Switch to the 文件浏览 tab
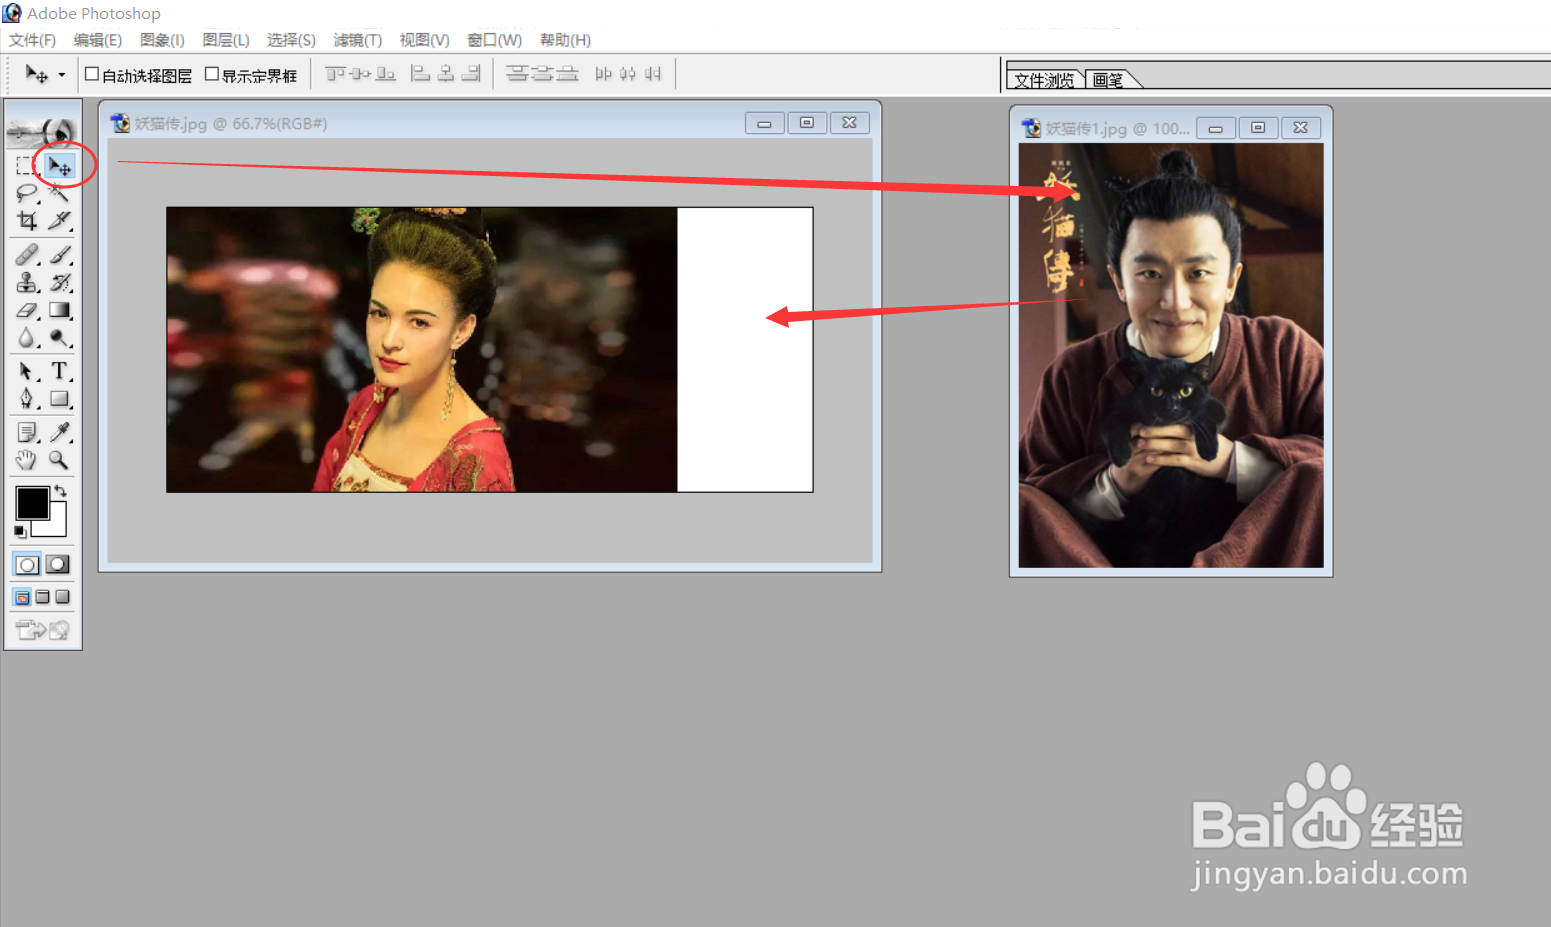 [1045, 80]
